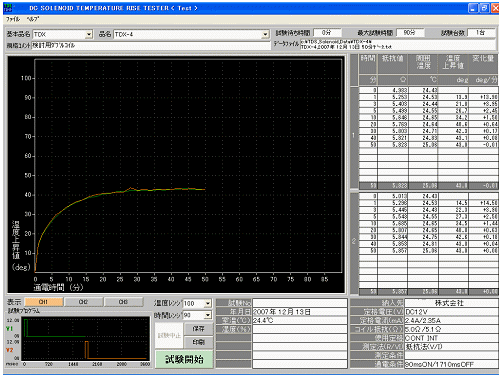The image size is (499, 378).
Task: Open the 時間レンジ 90 dropdown
Action: 208,315
